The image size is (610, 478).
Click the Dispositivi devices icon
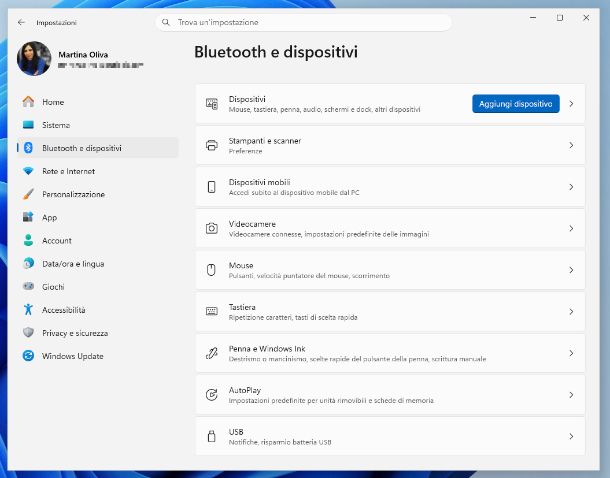[x=212, y=104]
